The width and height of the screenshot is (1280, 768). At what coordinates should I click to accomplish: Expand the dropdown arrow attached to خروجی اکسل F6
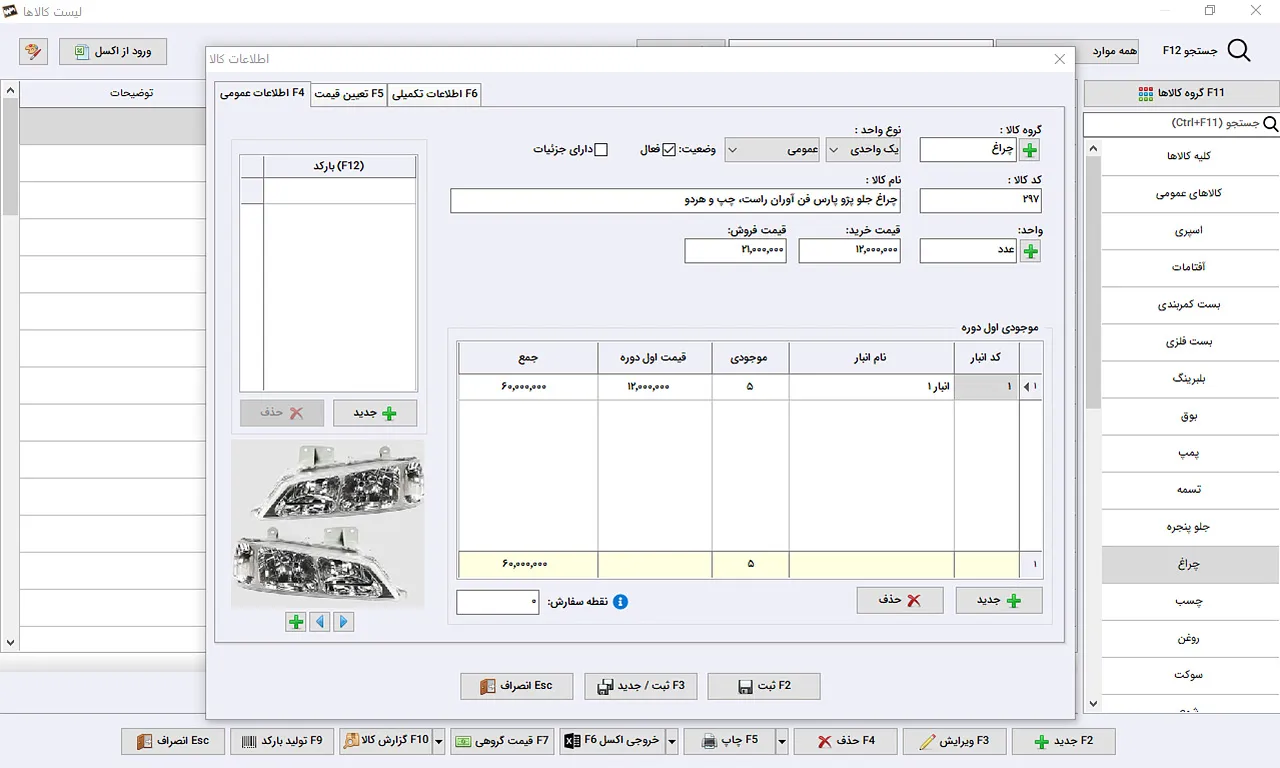pyautogui.click(x=672, y=741)
